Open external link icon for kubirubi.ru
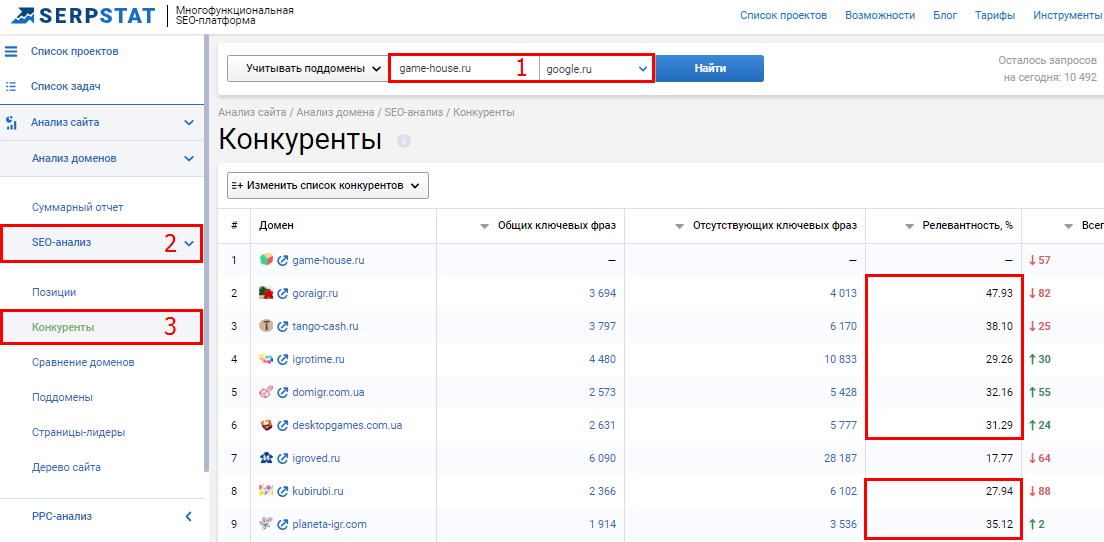 (x=283, y=491)
